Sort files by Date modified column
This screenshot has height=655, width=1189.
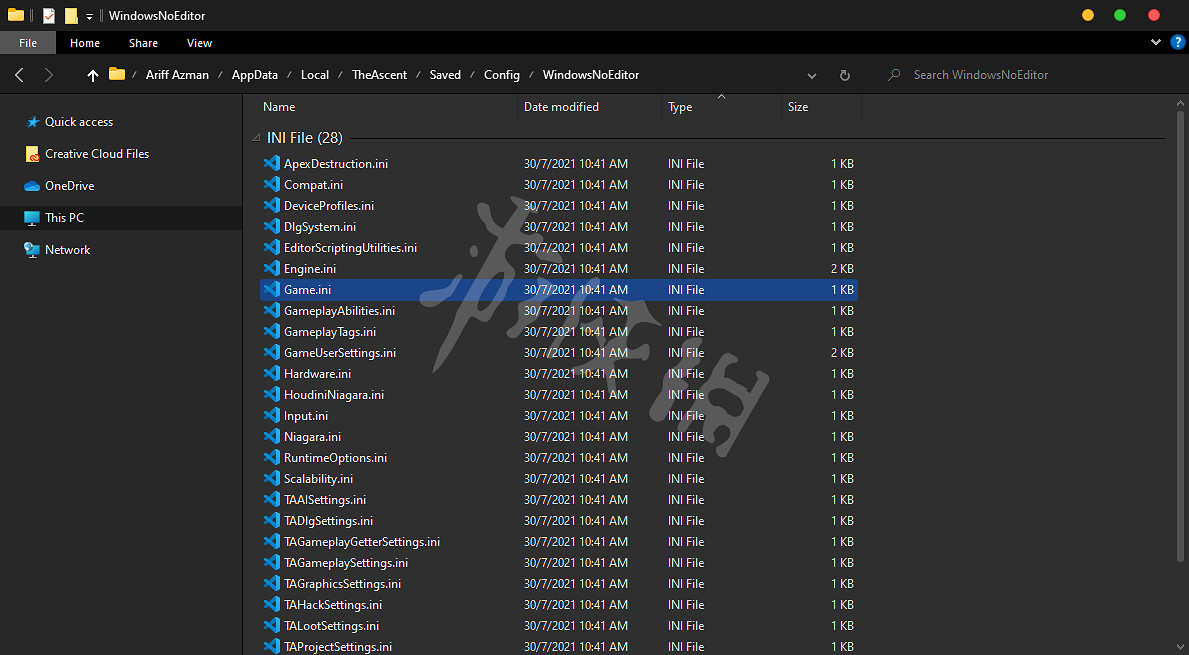pos(561,107)
